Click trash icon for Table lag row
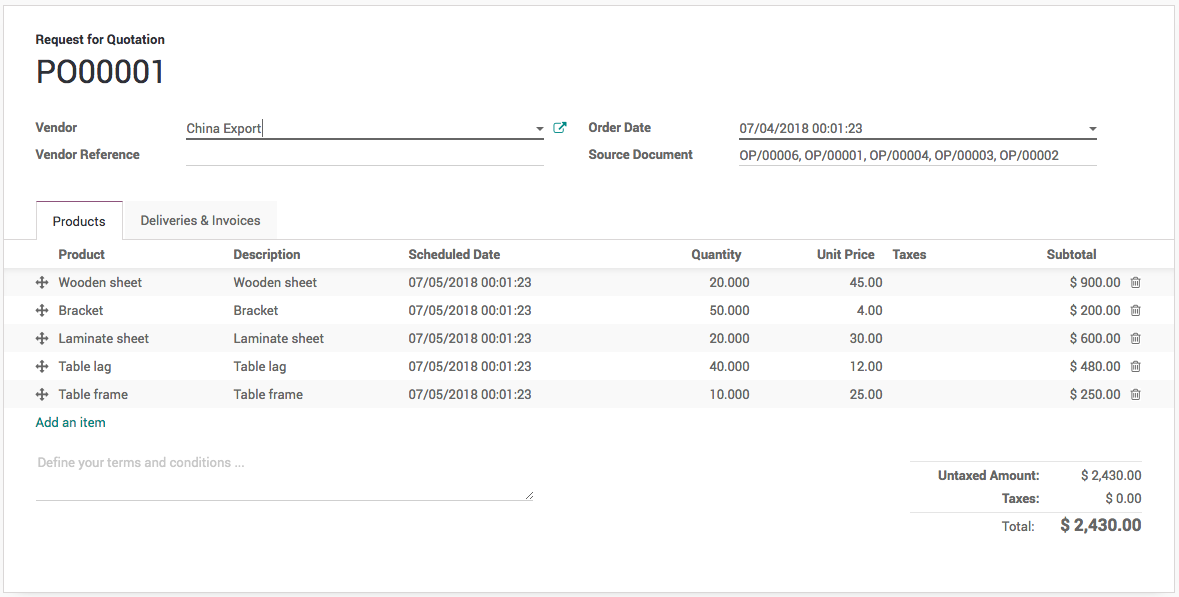Viewport: 1179px width, 597px height. pos(1135,367)
